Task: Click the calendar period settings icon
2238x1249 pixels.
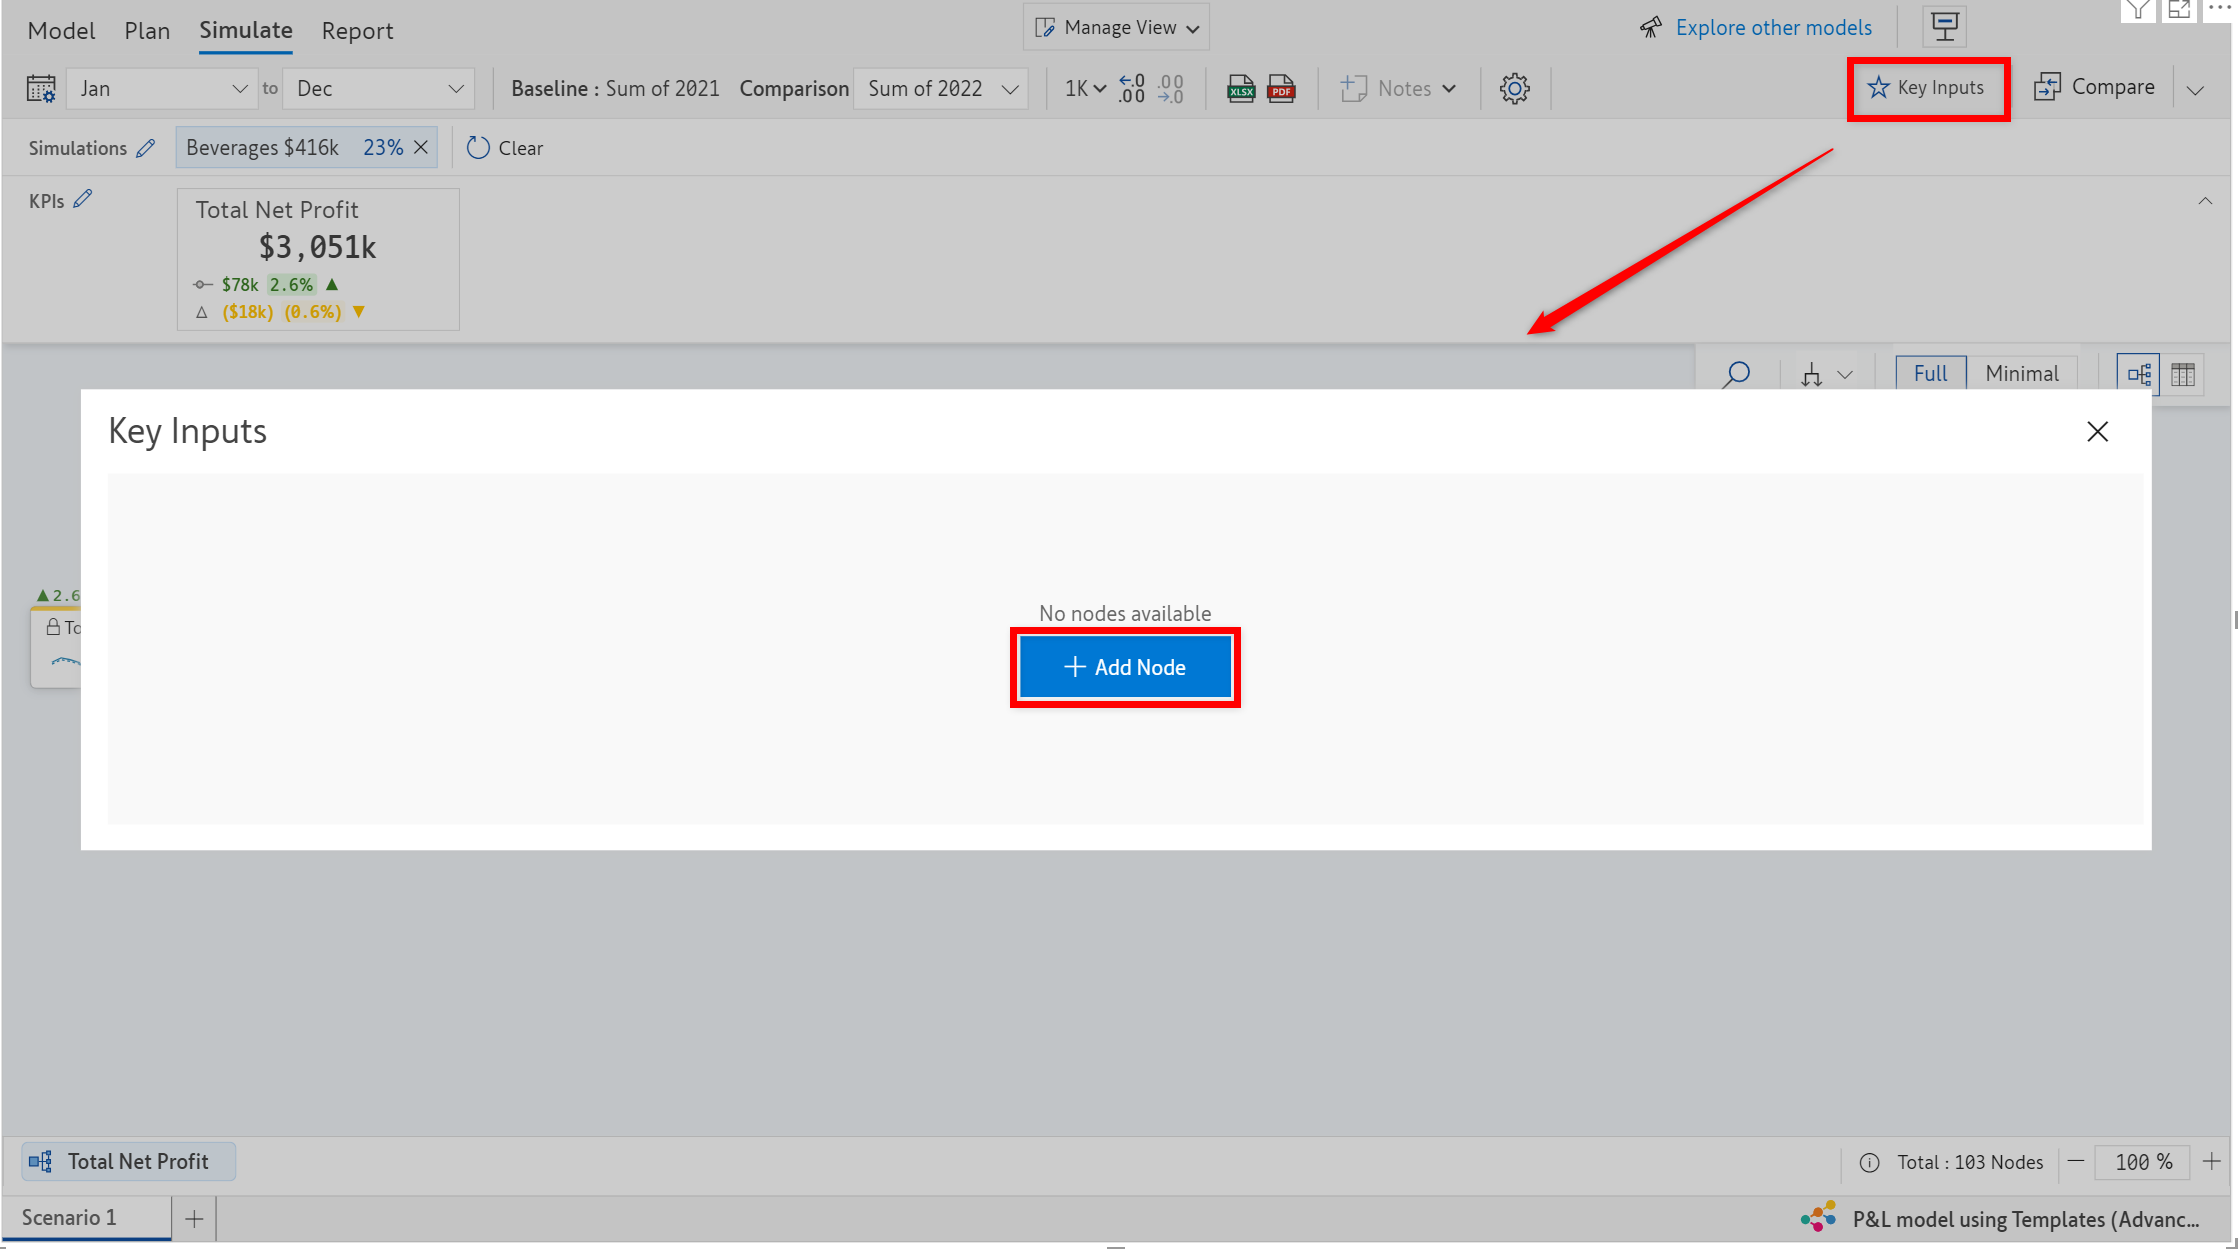Action: click(41, 88)
